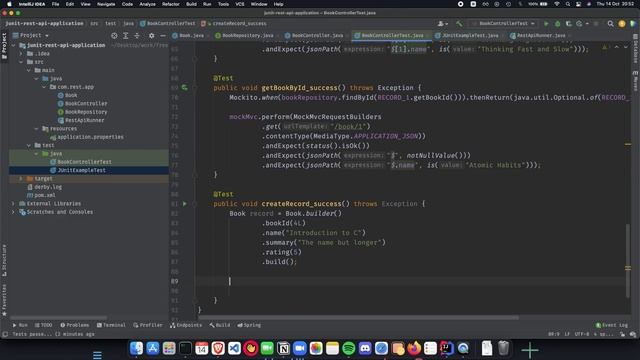Collapse the main folder

pyautogui.click(x=29, y=70)
